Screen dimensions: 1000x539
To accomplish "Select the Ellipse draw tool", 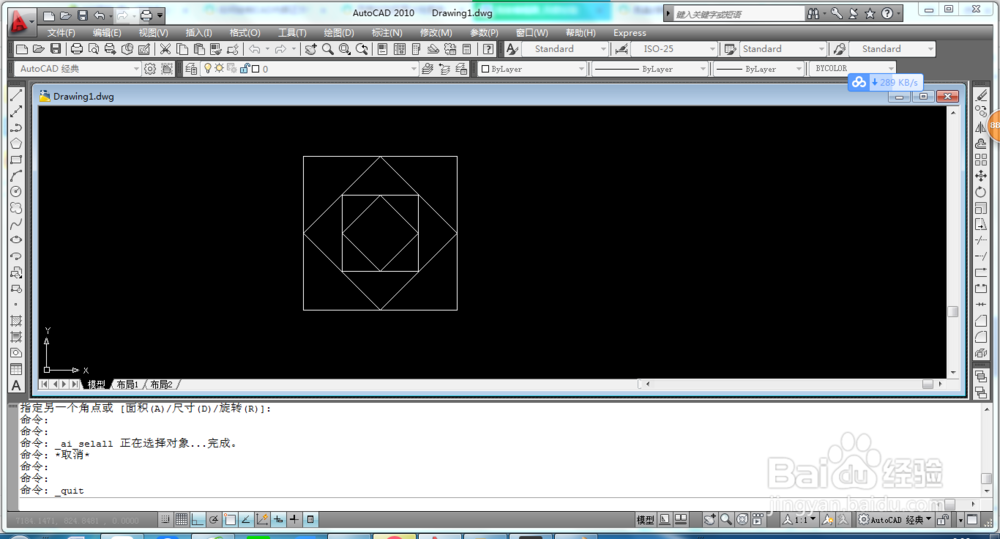I will click(16, 240).
